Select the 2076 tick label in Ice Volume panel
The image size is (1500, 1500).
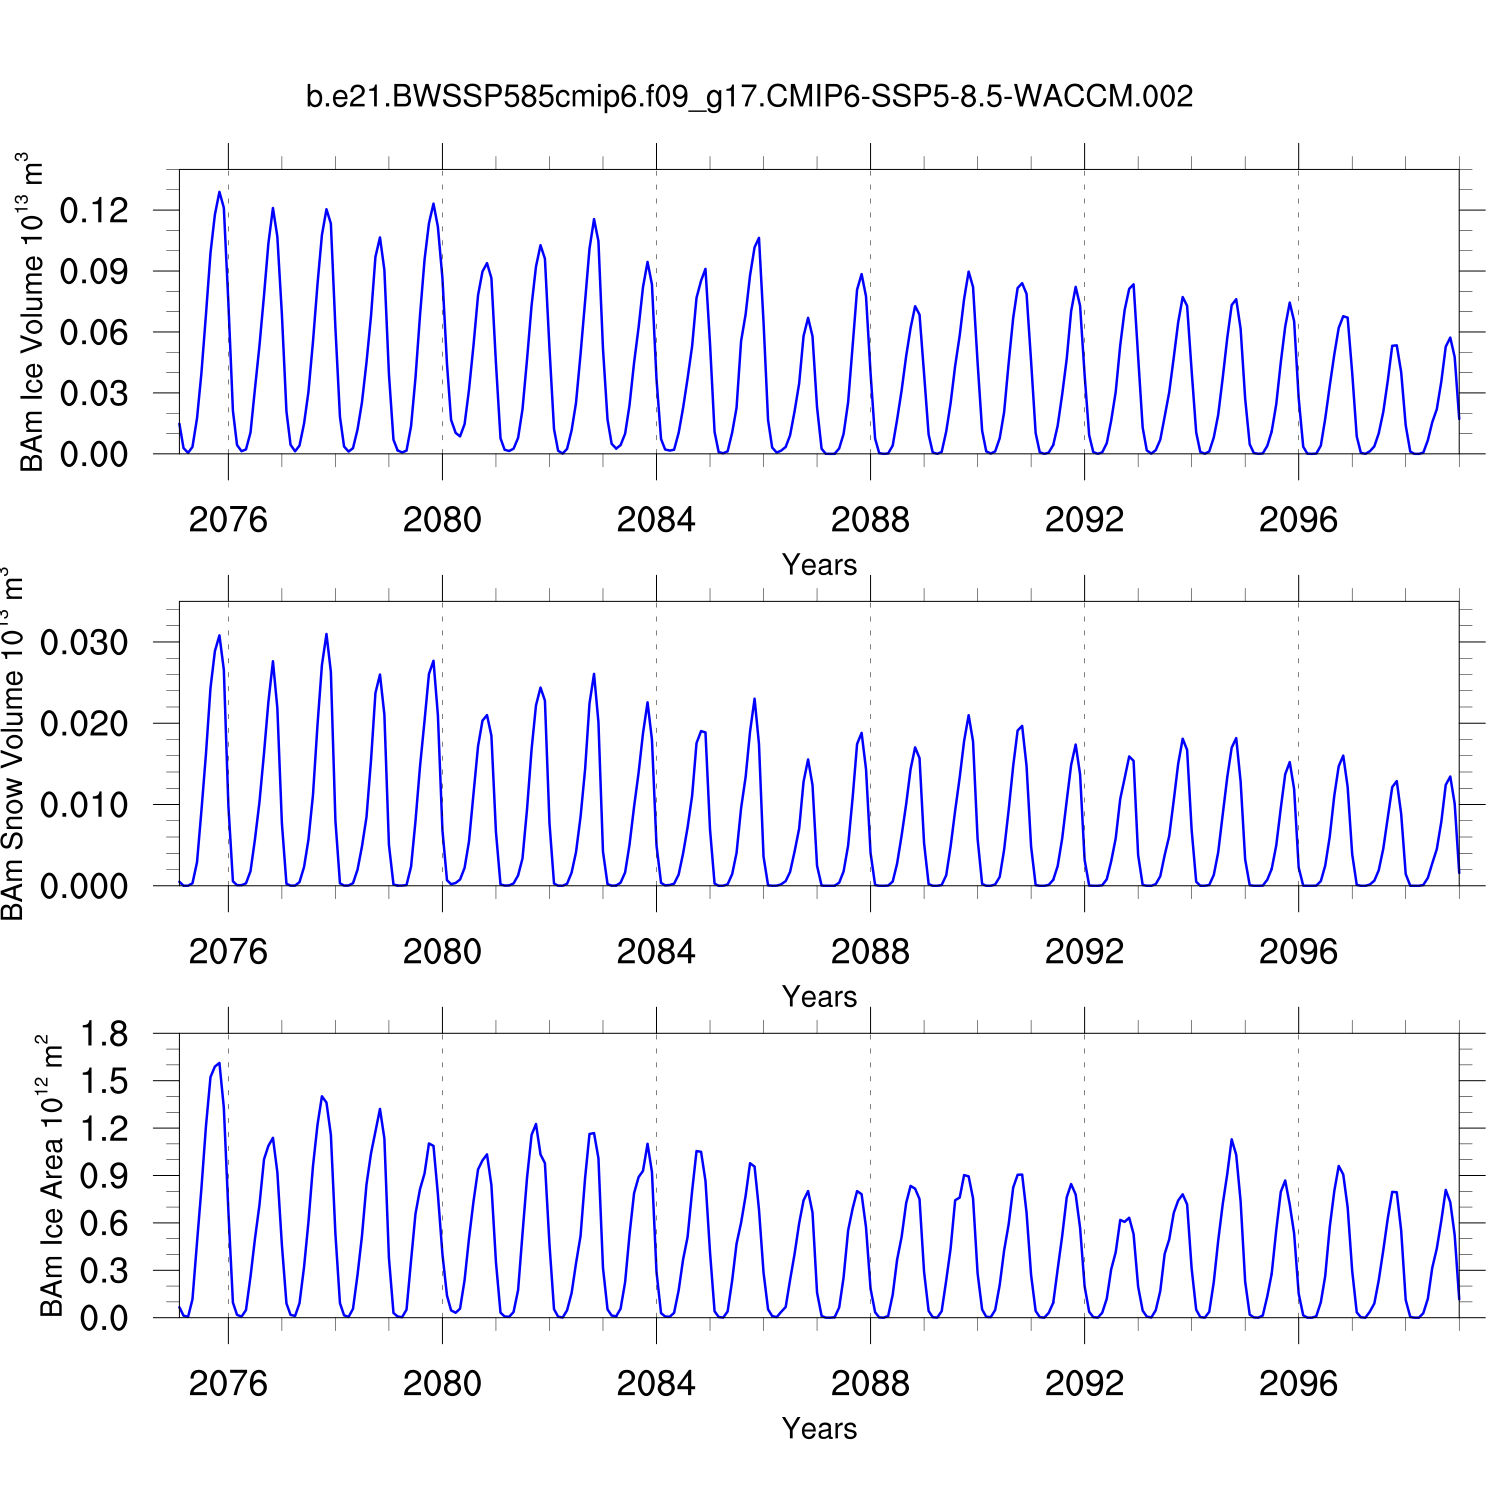click(x=228, y=520)
